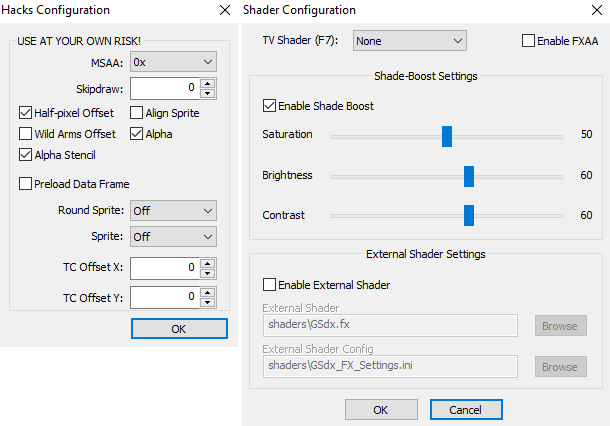610x426 pixels.
Task: Click OK in Hacks Configuration
Action: click(x=178, y=329)
